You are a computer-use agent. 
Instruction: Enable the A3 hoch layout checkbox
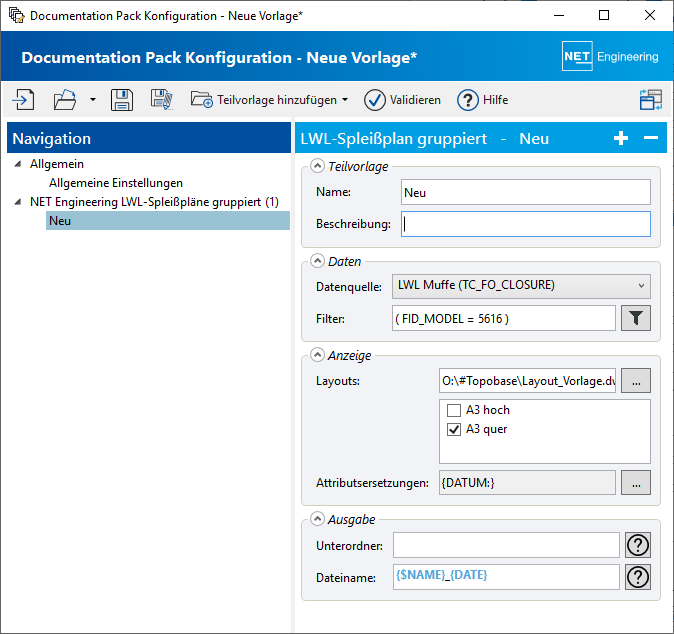454,410
